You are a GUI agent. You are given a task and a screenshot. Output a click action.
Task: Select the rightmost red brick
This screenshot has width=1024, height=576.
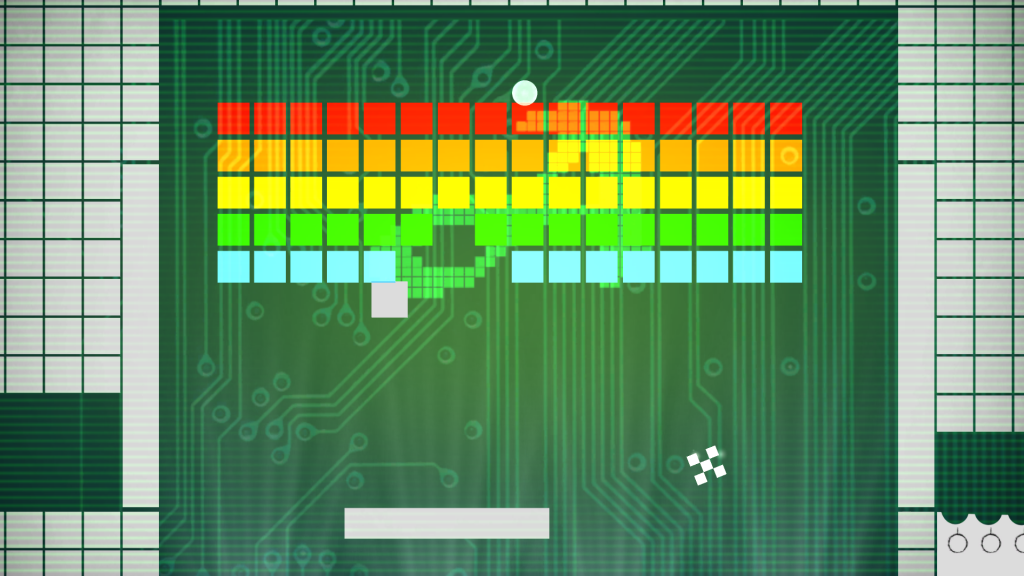coord(786,119)
